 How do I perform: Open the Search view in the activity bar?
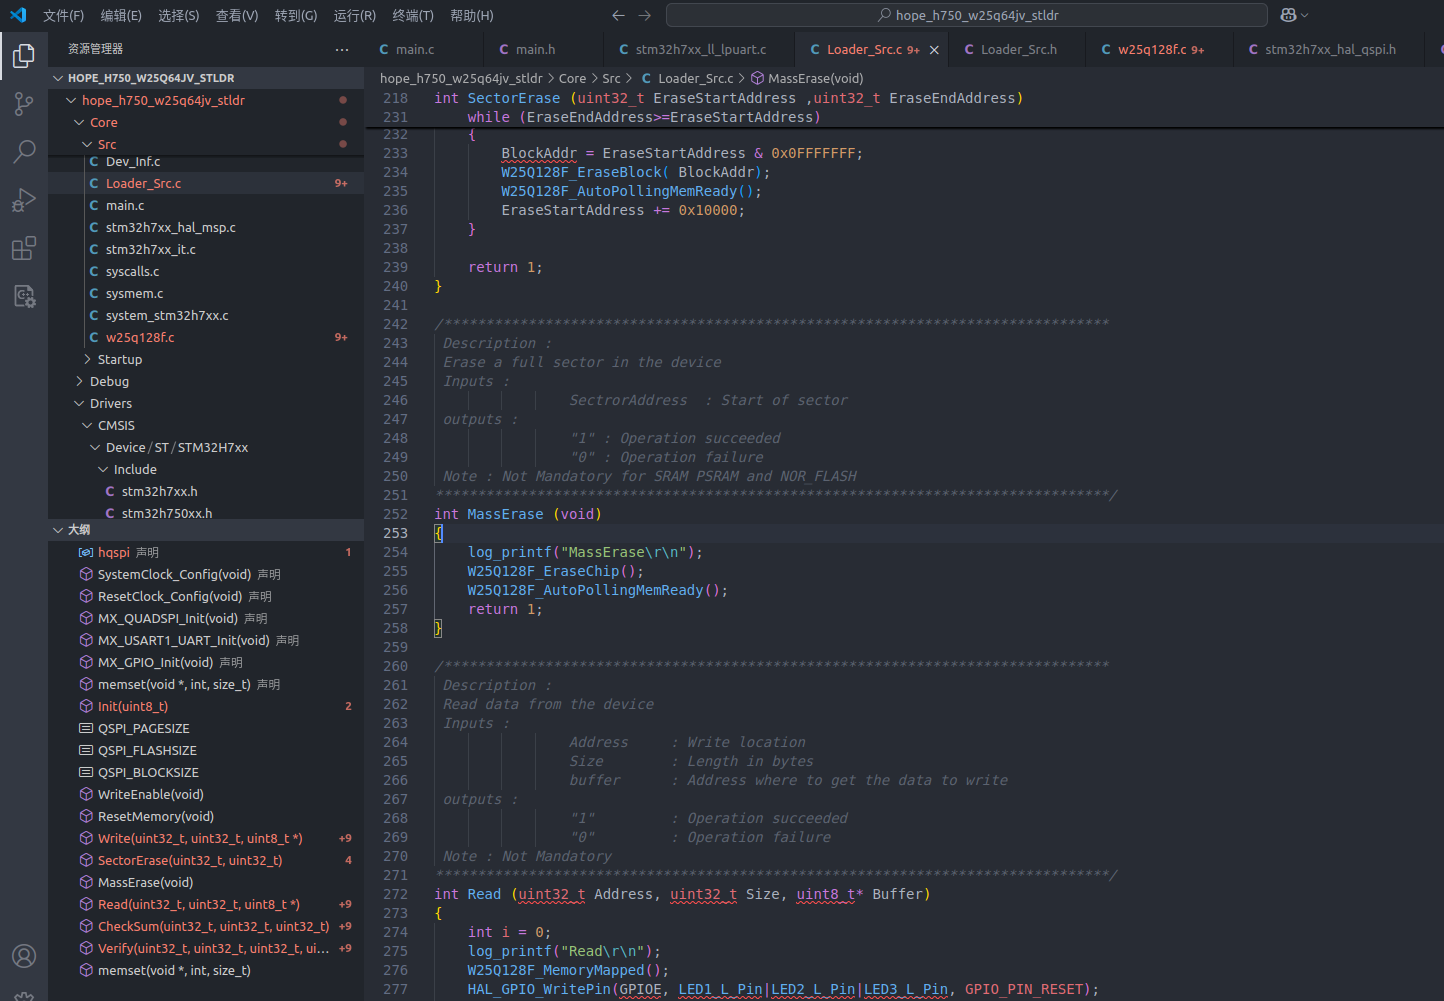tap(23, 152)
